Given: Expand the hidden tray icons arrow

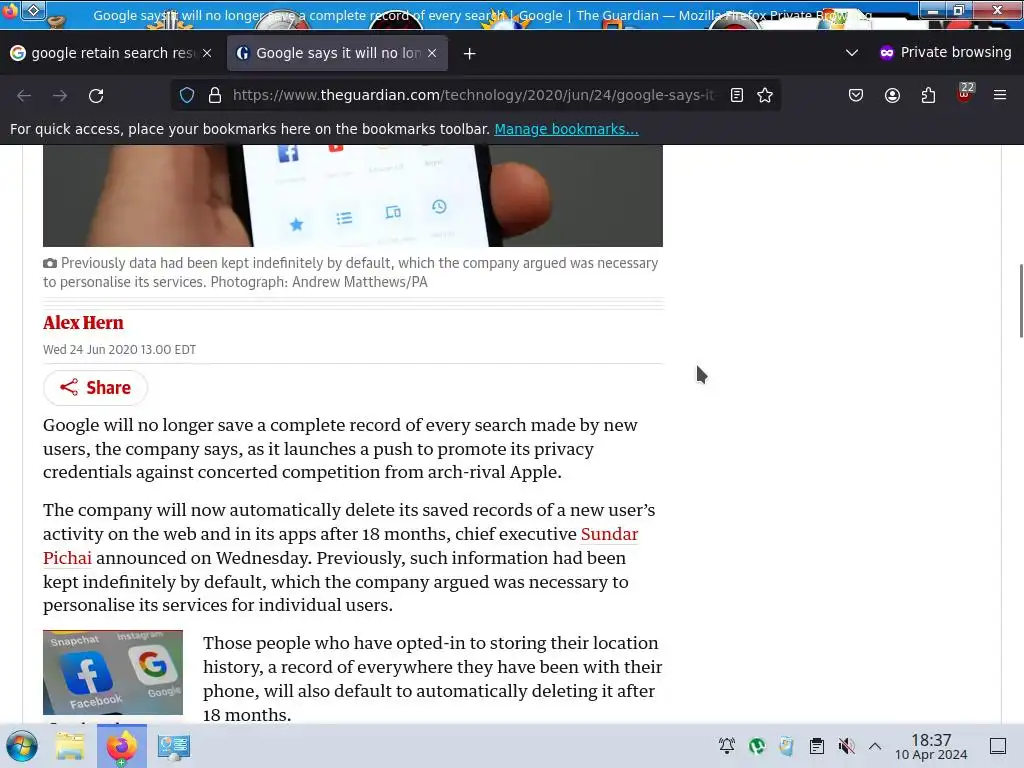Looking at the screenshot, I should tap(875, 746).
